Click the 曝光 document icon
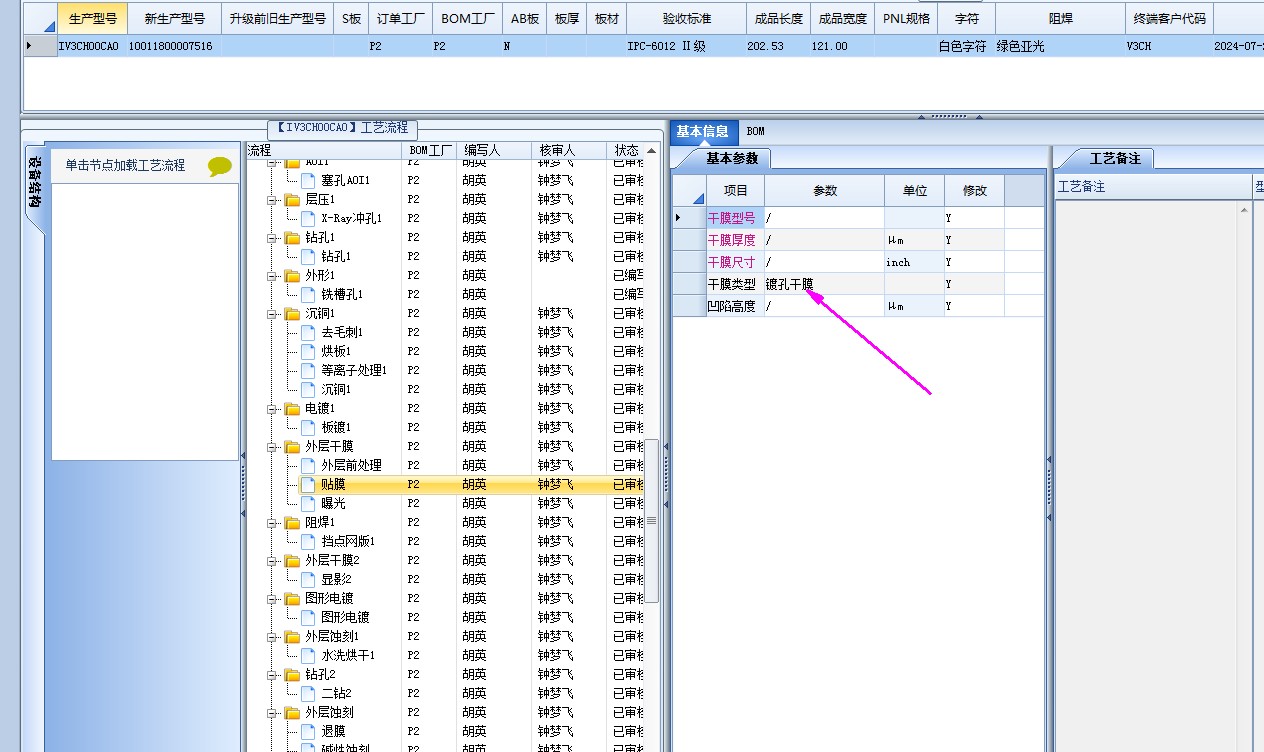The image size is (1264, 752). click(308, 503)
